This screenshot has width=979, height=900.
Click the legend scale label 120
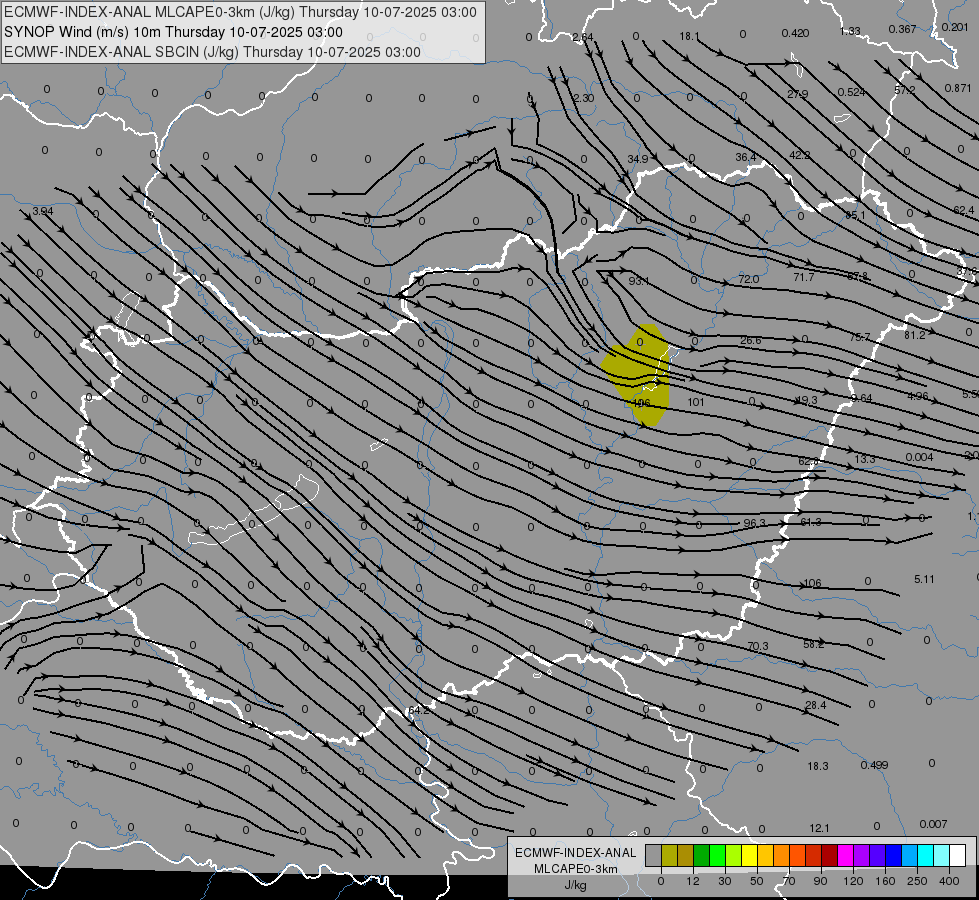(x=853, y=881)
